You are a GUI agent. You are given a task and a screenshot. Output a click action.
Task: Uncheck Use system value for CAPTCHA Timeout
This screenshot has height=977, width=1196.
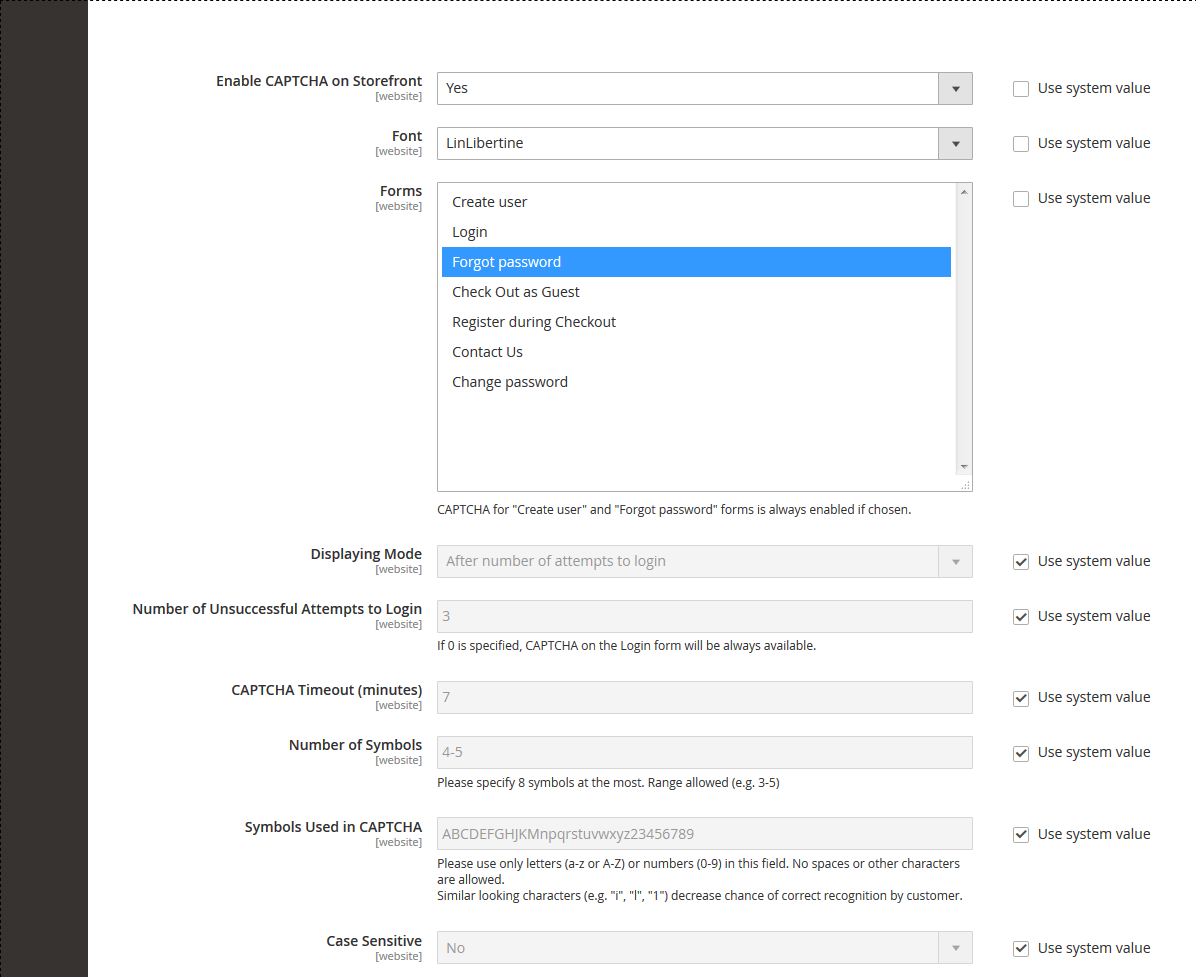pyautogui.click(x=1021, y=698)
